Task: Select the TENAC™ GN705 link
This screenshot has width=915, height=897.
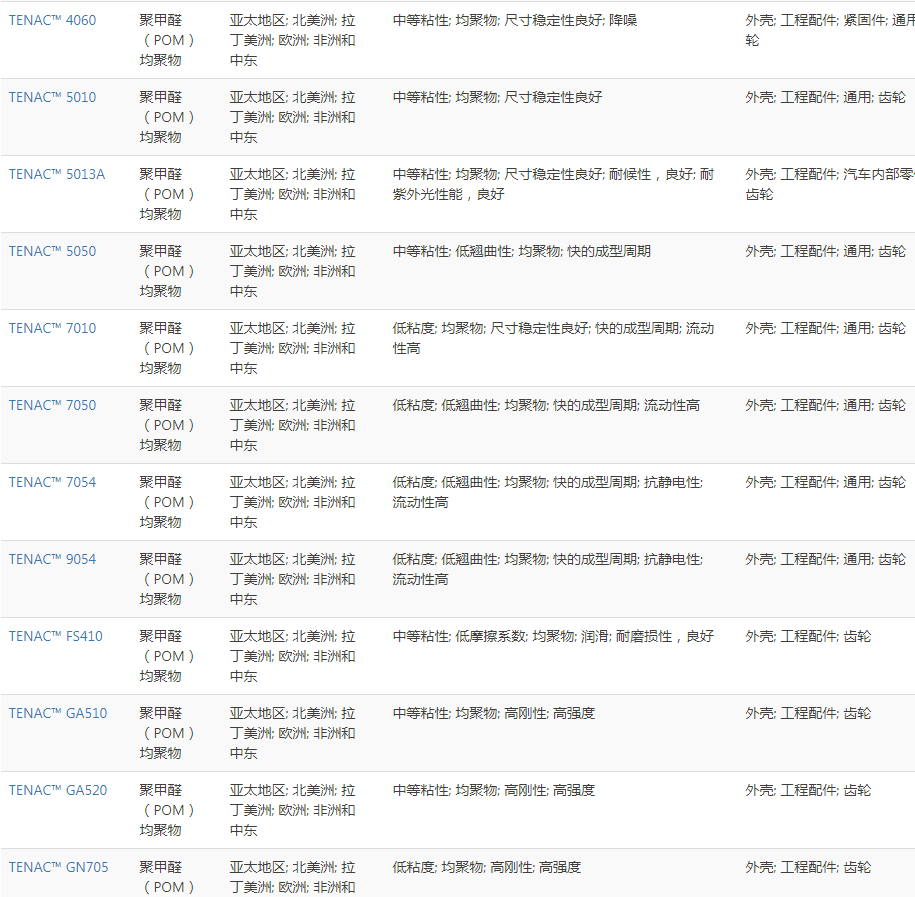Action: click(x=59, y=867)
